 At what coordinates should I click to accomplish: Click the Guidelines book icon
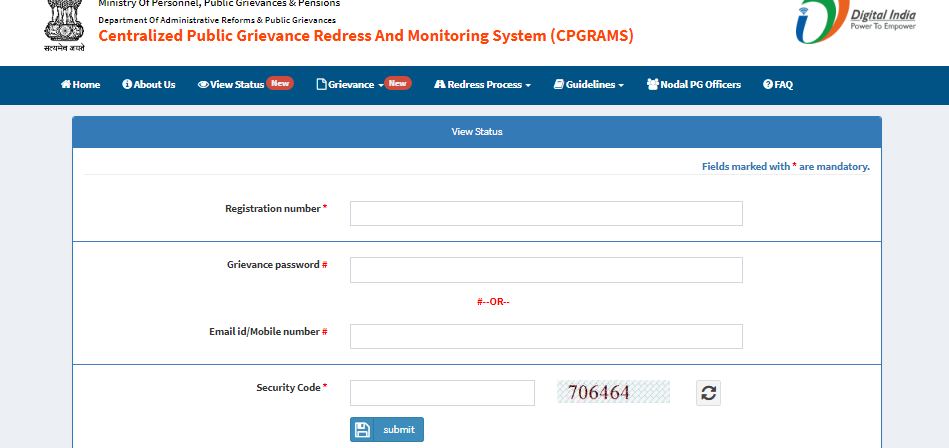(x=558, y=85)
